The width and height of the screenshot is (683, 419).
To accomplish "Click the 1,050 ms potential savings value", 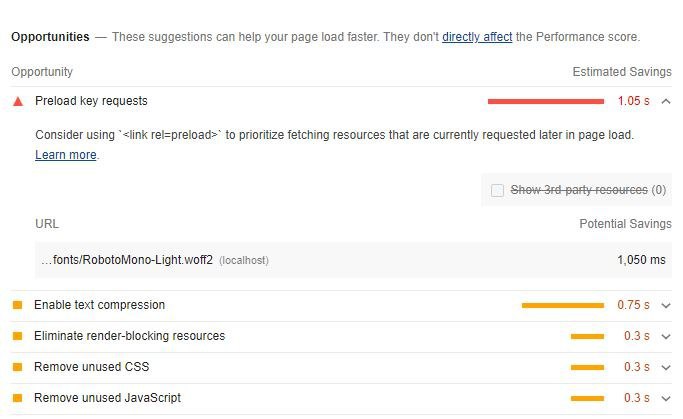I will [641, 260].
